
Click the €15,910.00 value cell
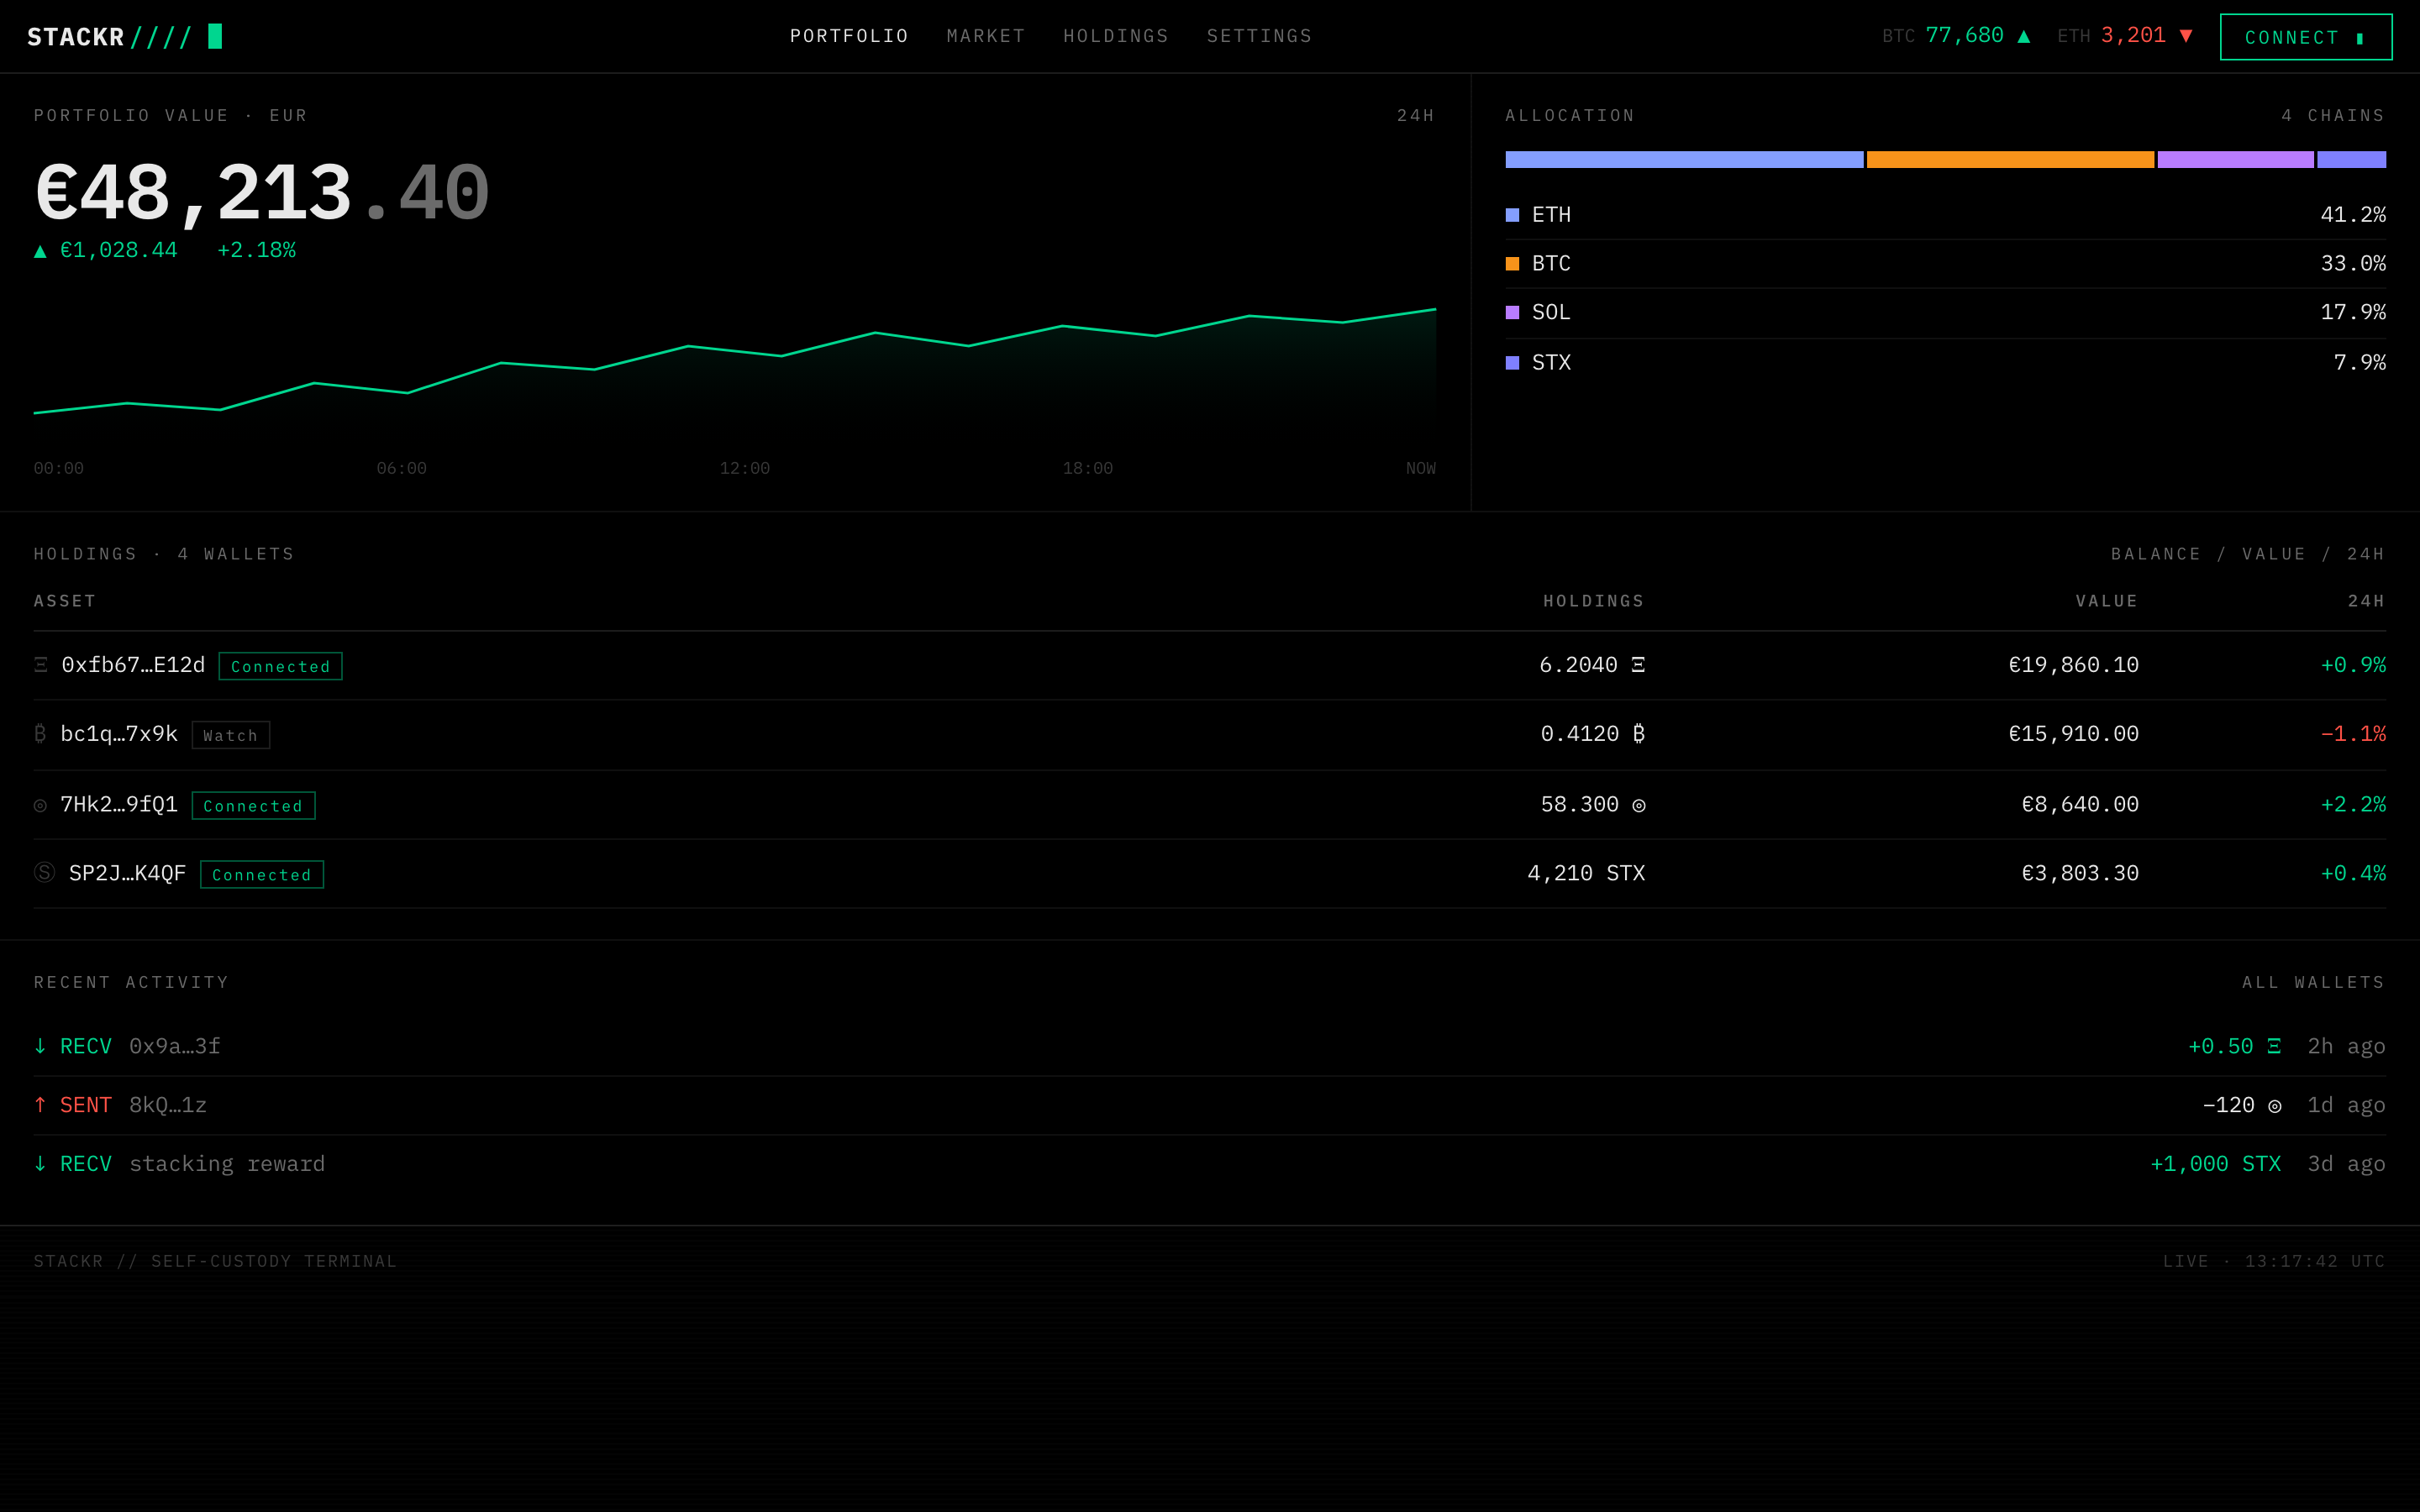click(2073, 734)
